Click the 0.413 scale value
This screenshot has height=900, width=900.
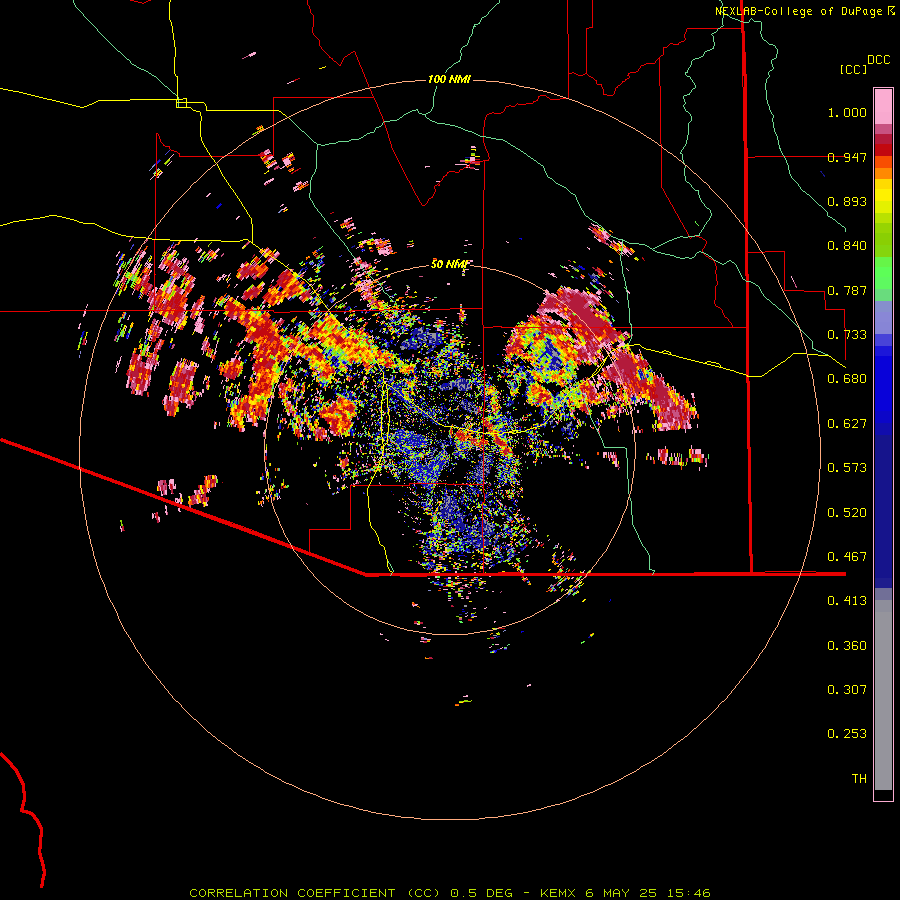847,601
